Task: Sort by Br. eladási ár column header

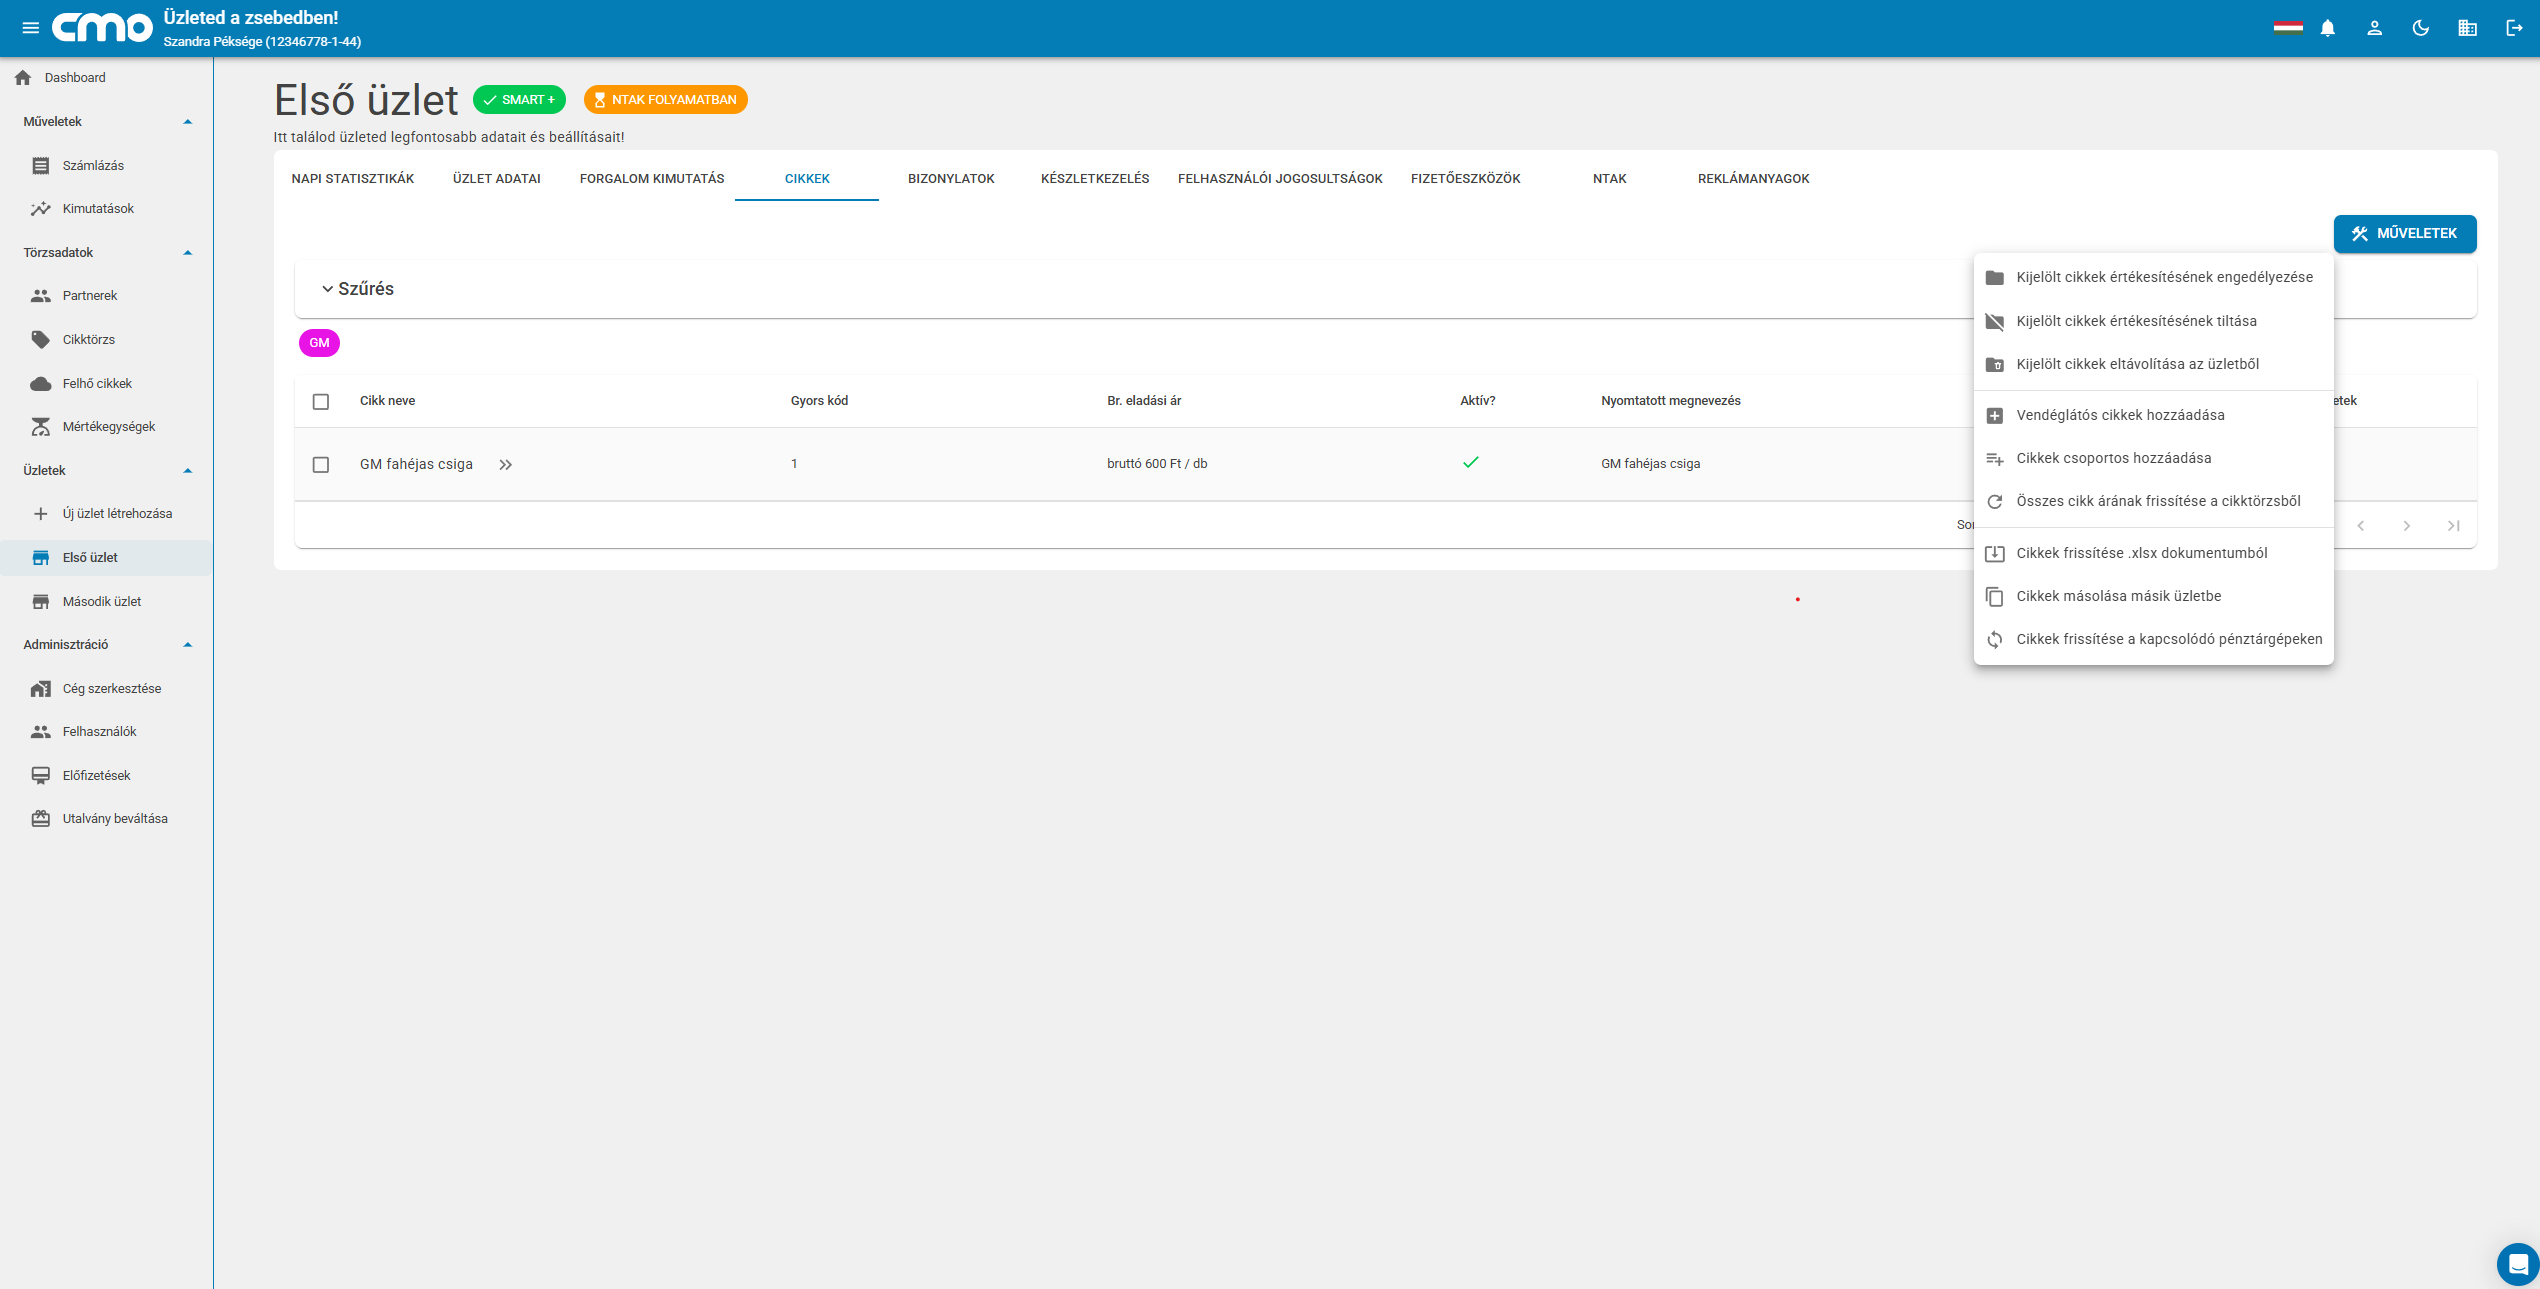Action: coord(1144,401)
